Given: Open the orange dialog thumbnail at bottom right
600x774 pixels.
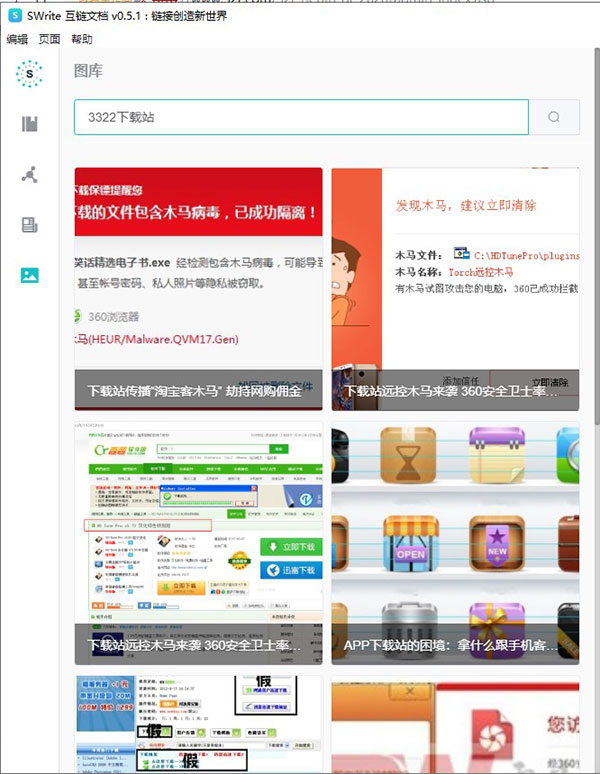Looking at the screenshot, I should 455,724.
